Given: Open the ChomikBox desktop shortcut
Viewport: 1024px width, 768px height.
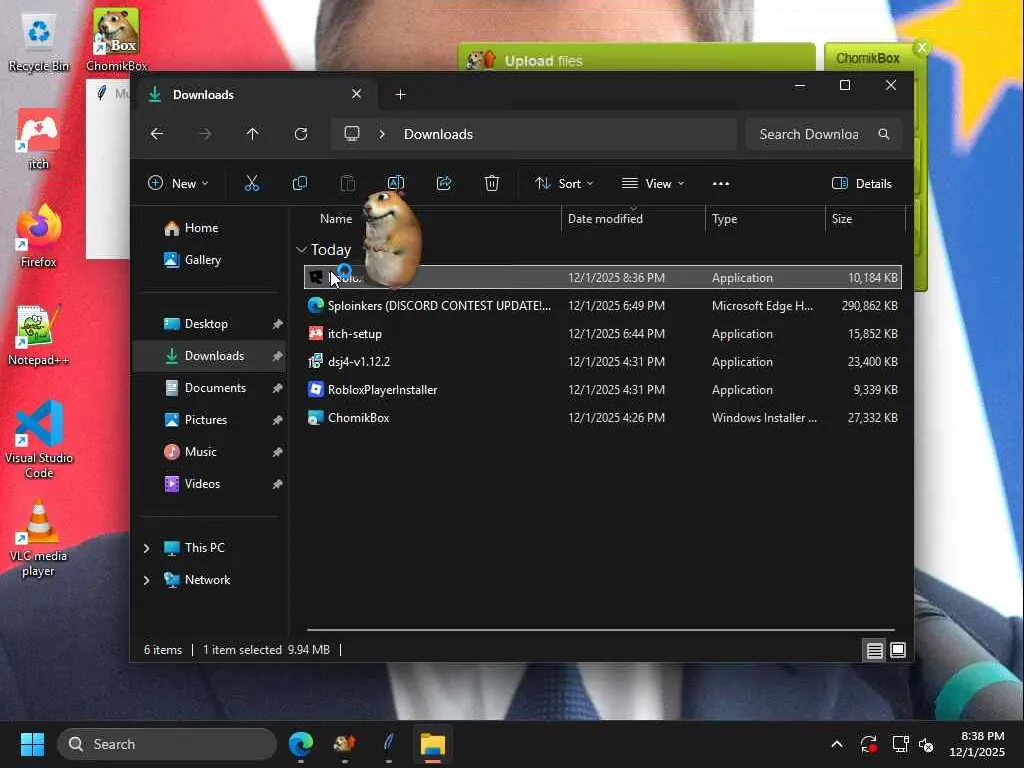Looking at the screenshot, I should tap(116, 40).
